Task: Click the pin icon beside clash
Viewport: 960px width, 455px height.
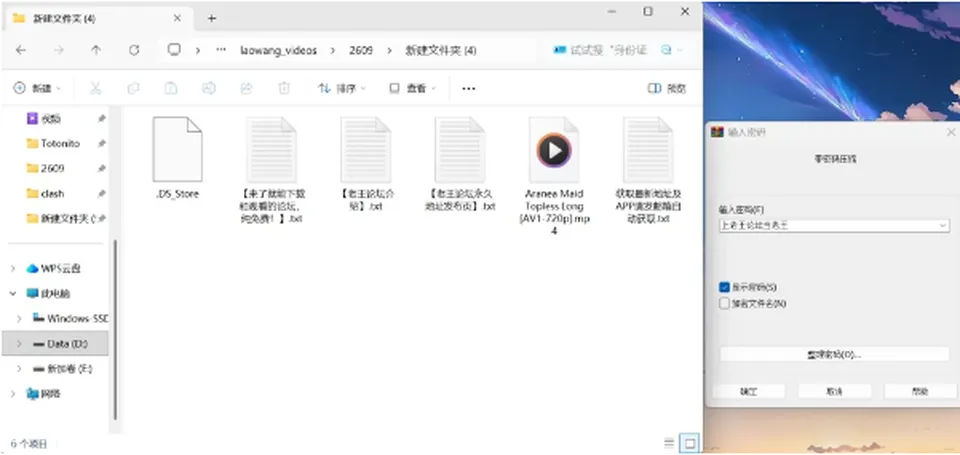Action: (x=102, y=194)
